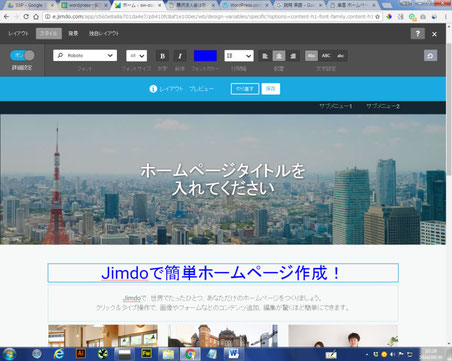Select the normal case 'Abc' text option
The height and width of the screenshot is (361, 452).
tap(311, 56)
